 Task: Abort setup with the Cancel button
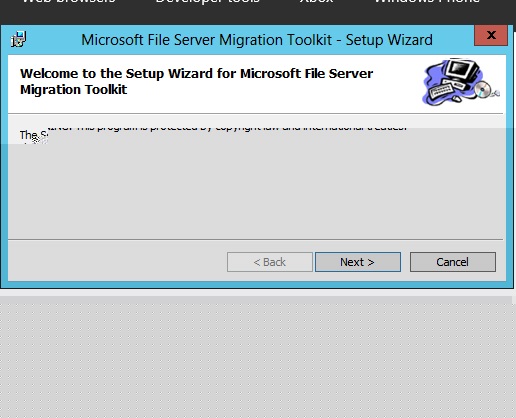tap(453, 262)
